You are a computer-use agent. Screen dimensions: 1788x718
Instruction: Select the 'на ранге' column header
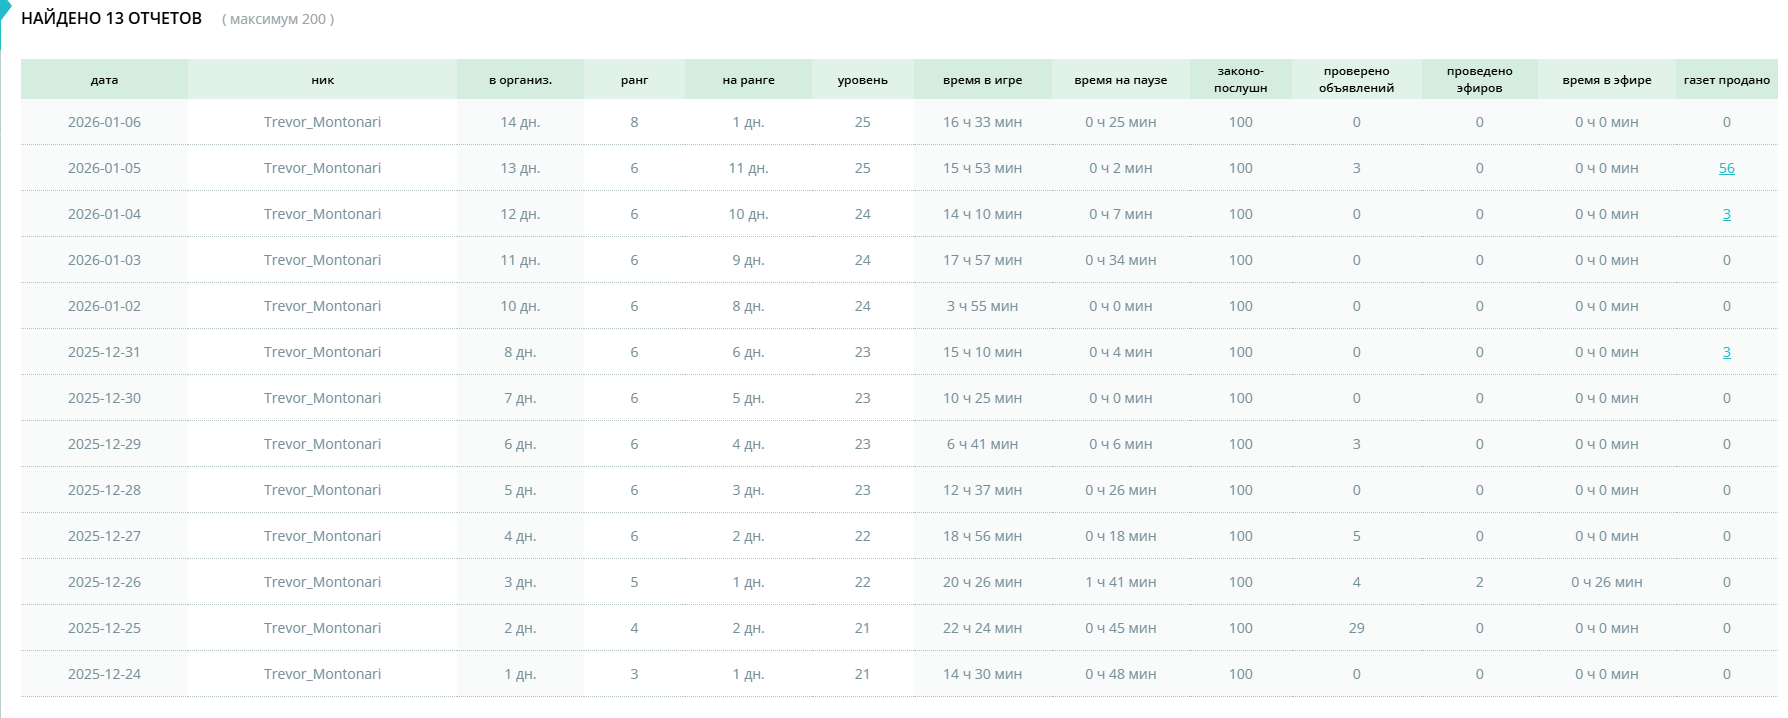pos(748,80)
